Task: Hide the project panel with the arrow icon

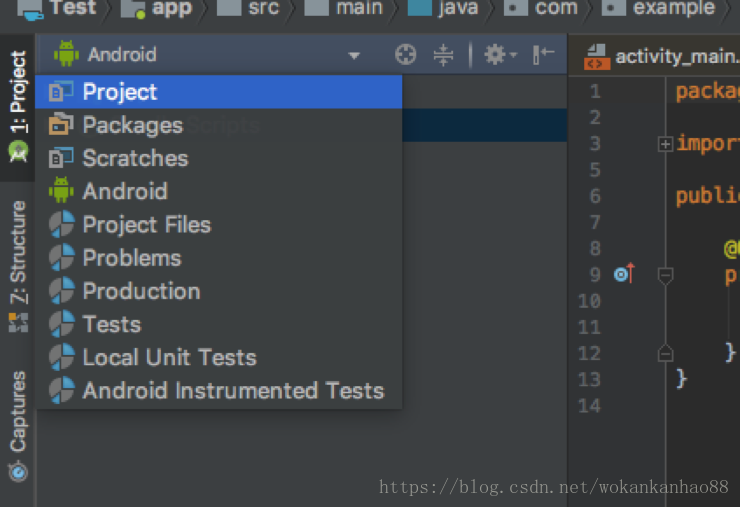Action: click(x=543, y=55)
